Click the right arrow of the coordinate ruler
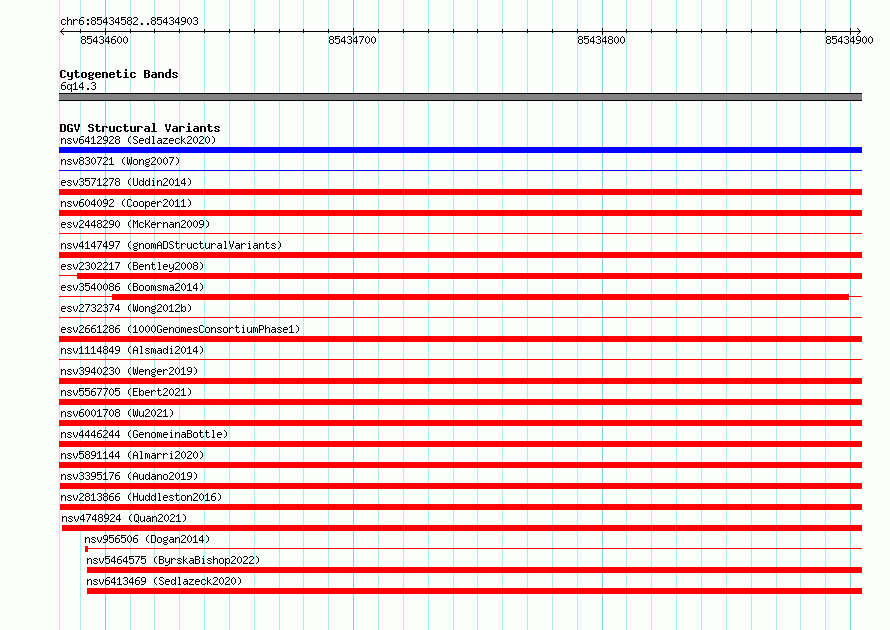 click(x=859, y=31)
